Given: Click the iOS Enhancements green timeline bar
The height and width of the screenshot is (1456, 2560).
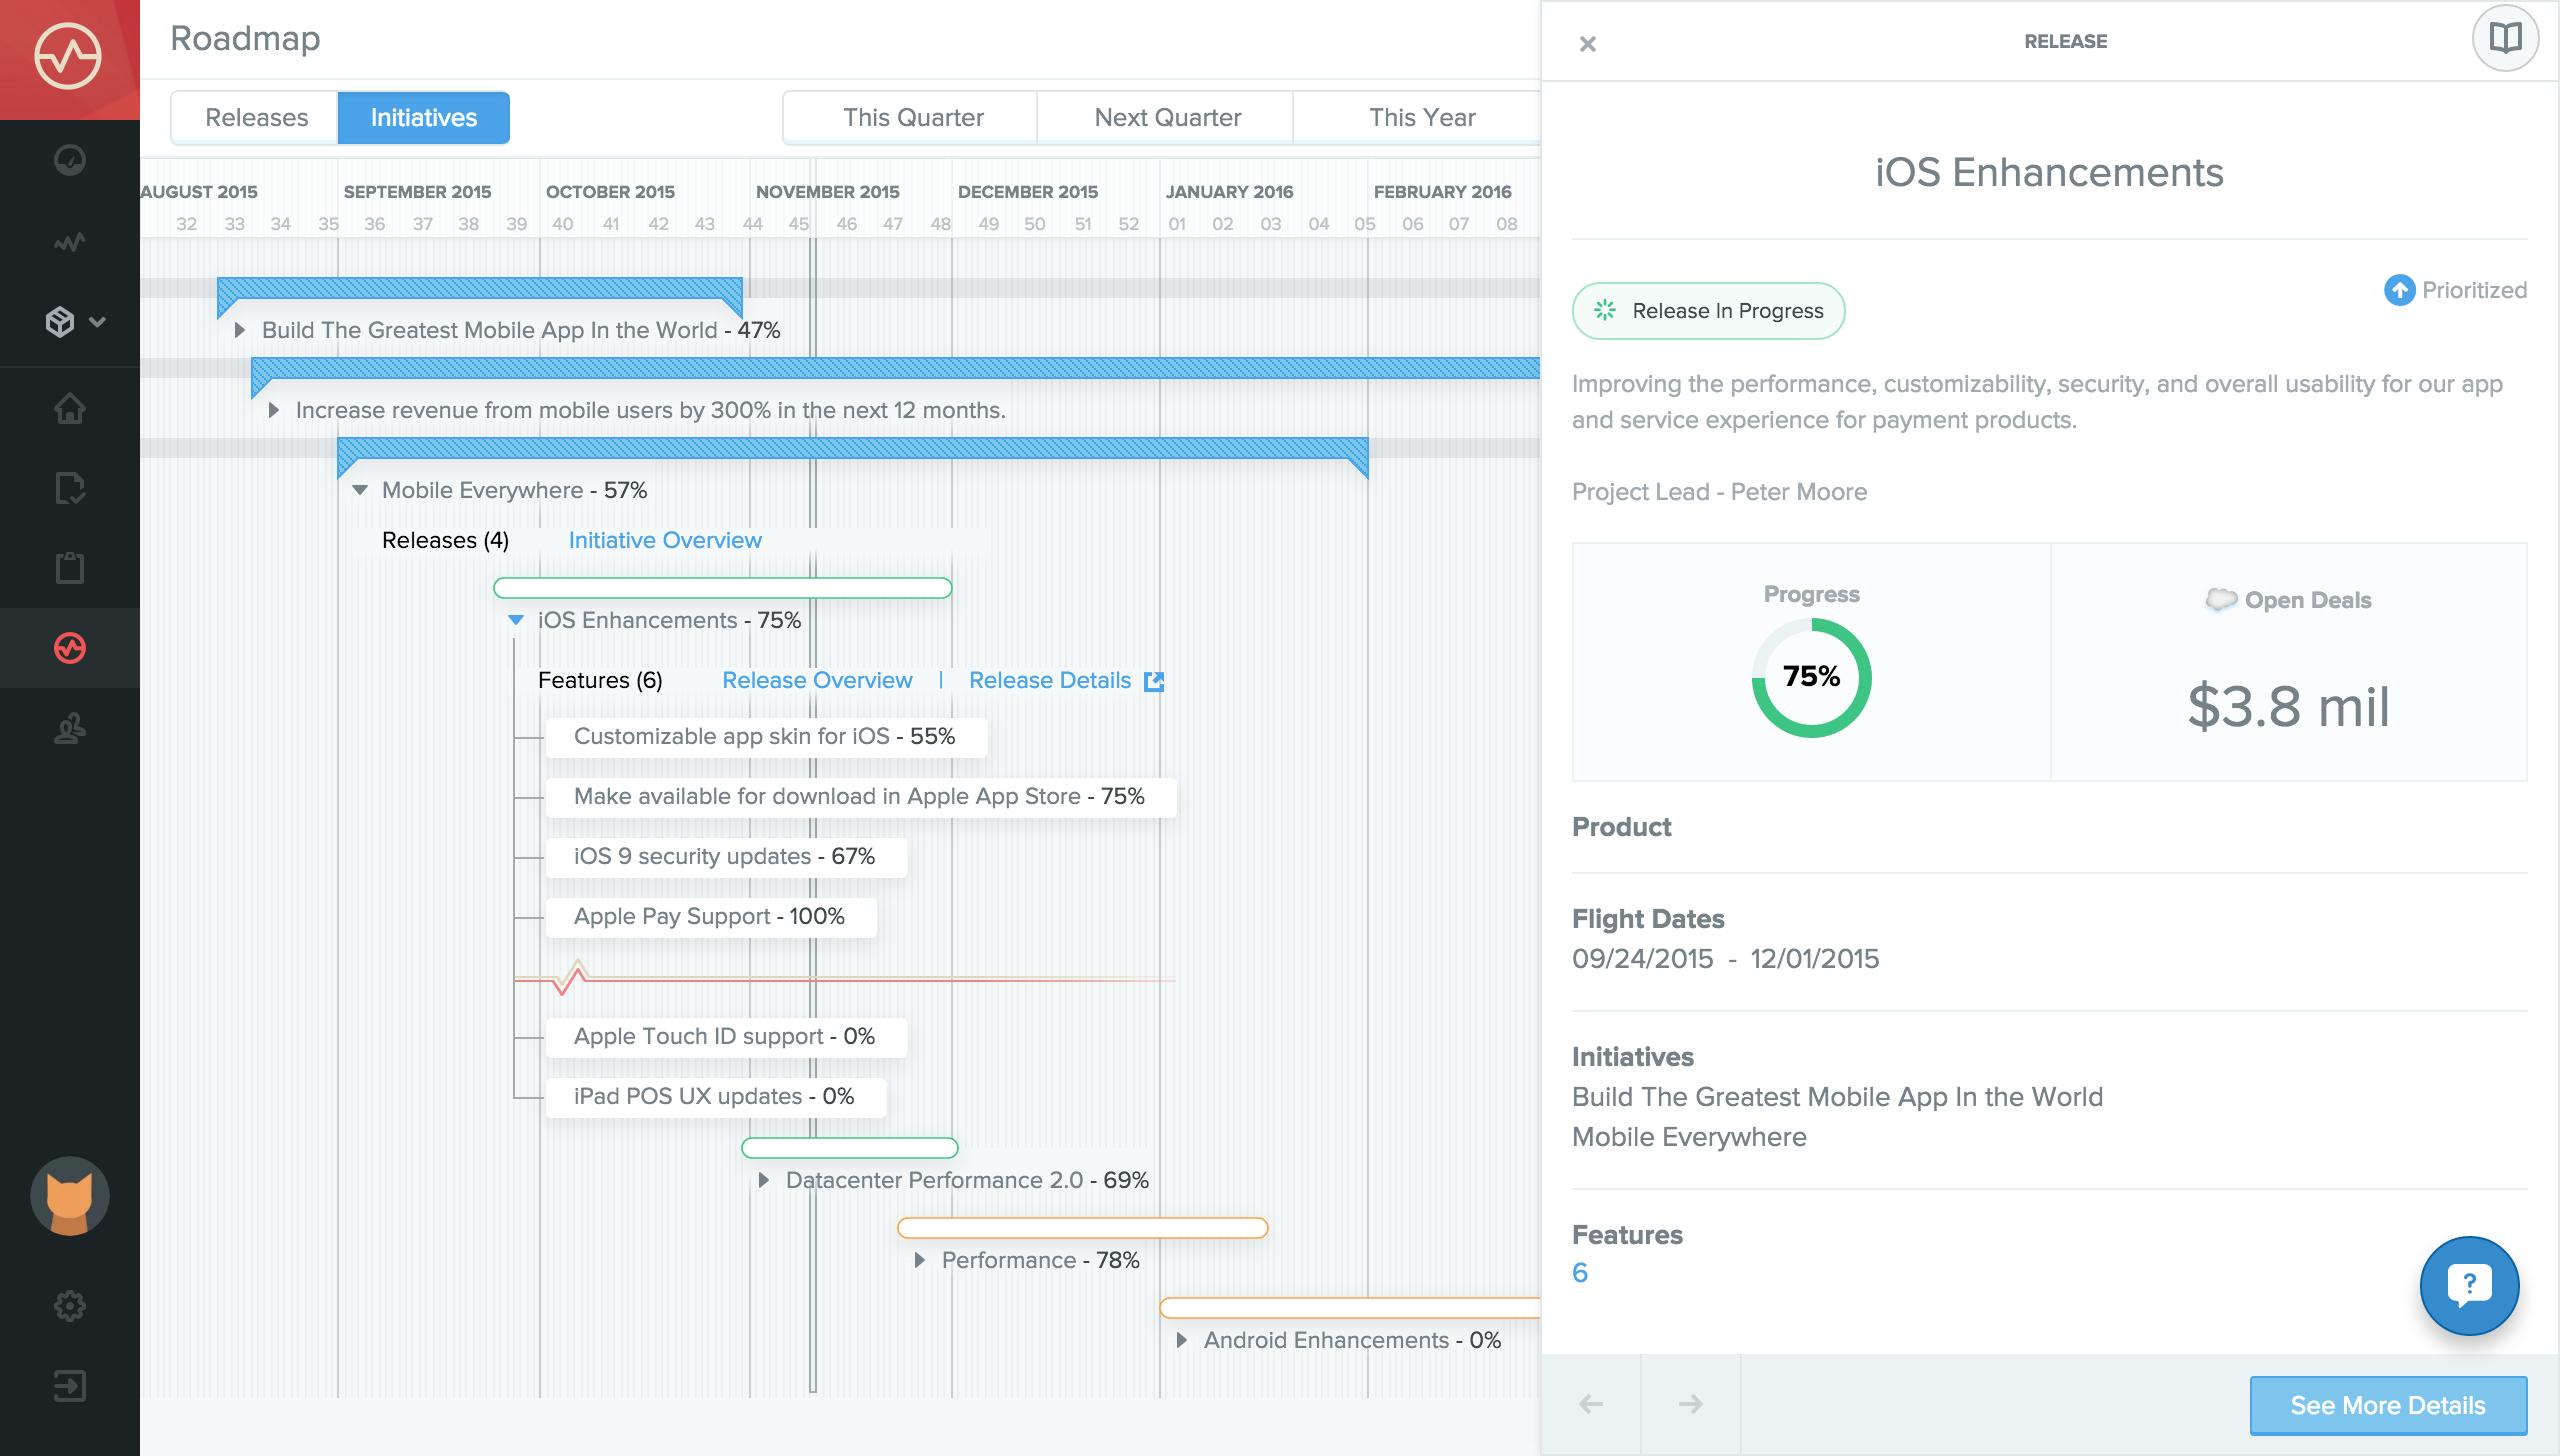Looking at the screenshot, I should click(722, 588).
